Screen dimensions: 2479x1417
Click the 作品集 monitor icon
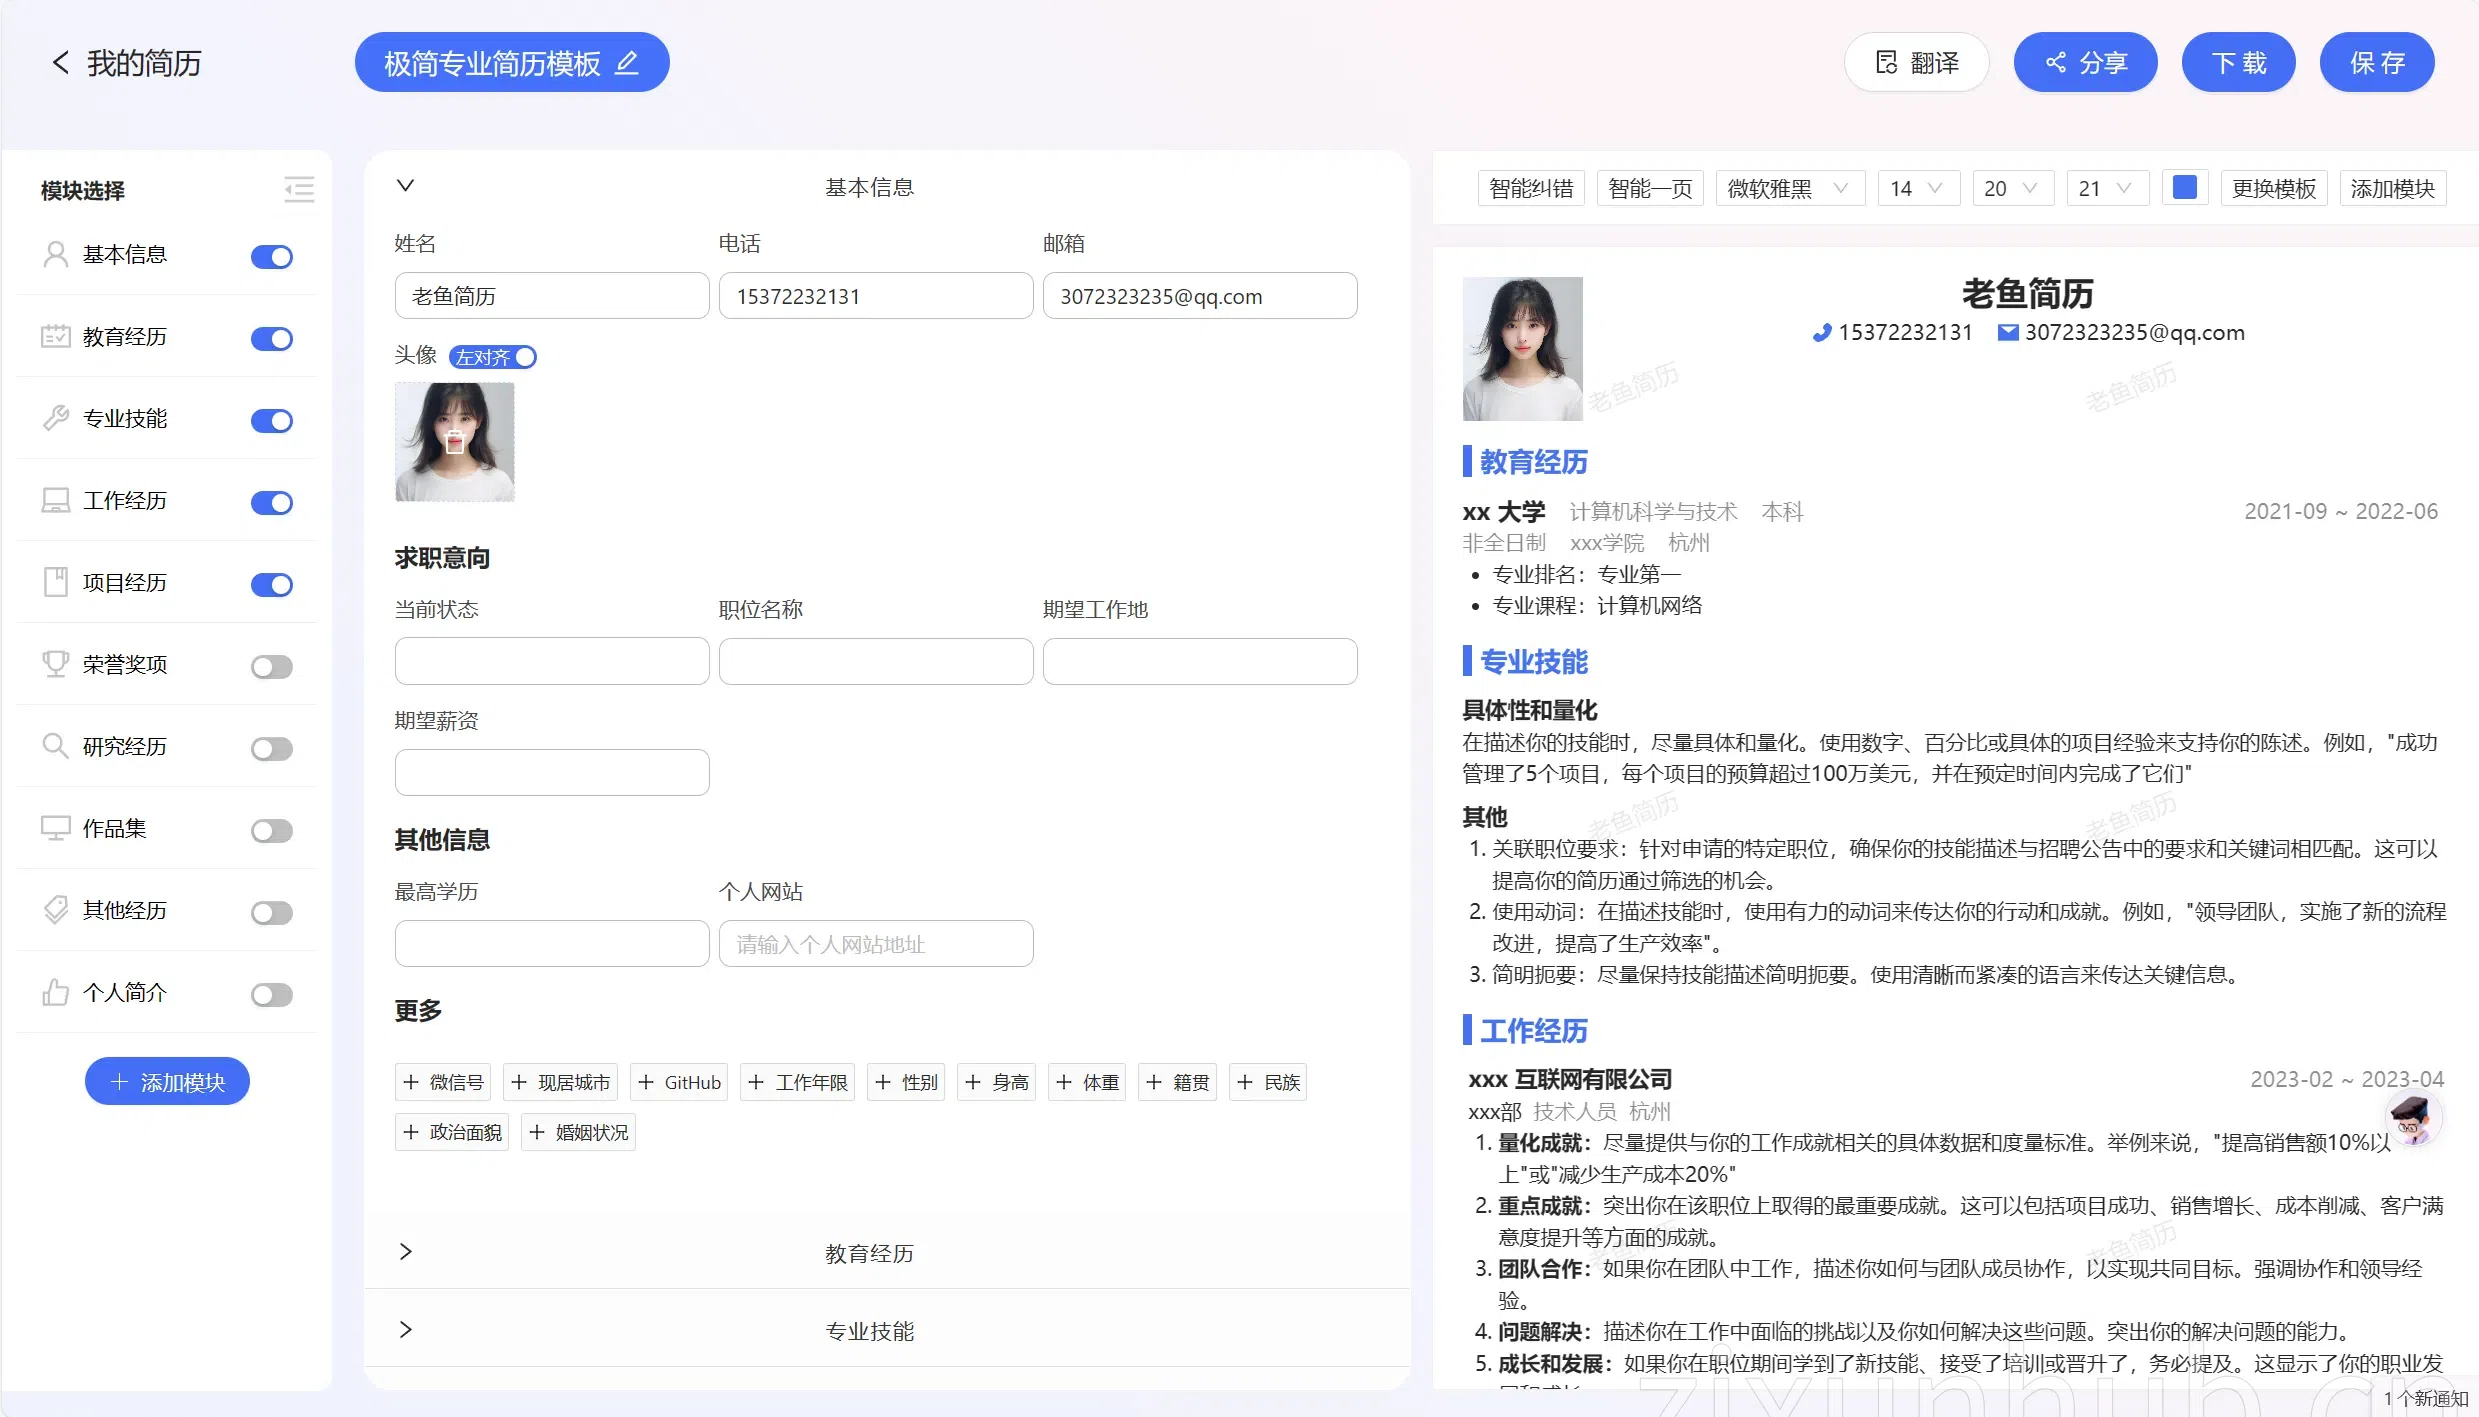tap(56, 829)
